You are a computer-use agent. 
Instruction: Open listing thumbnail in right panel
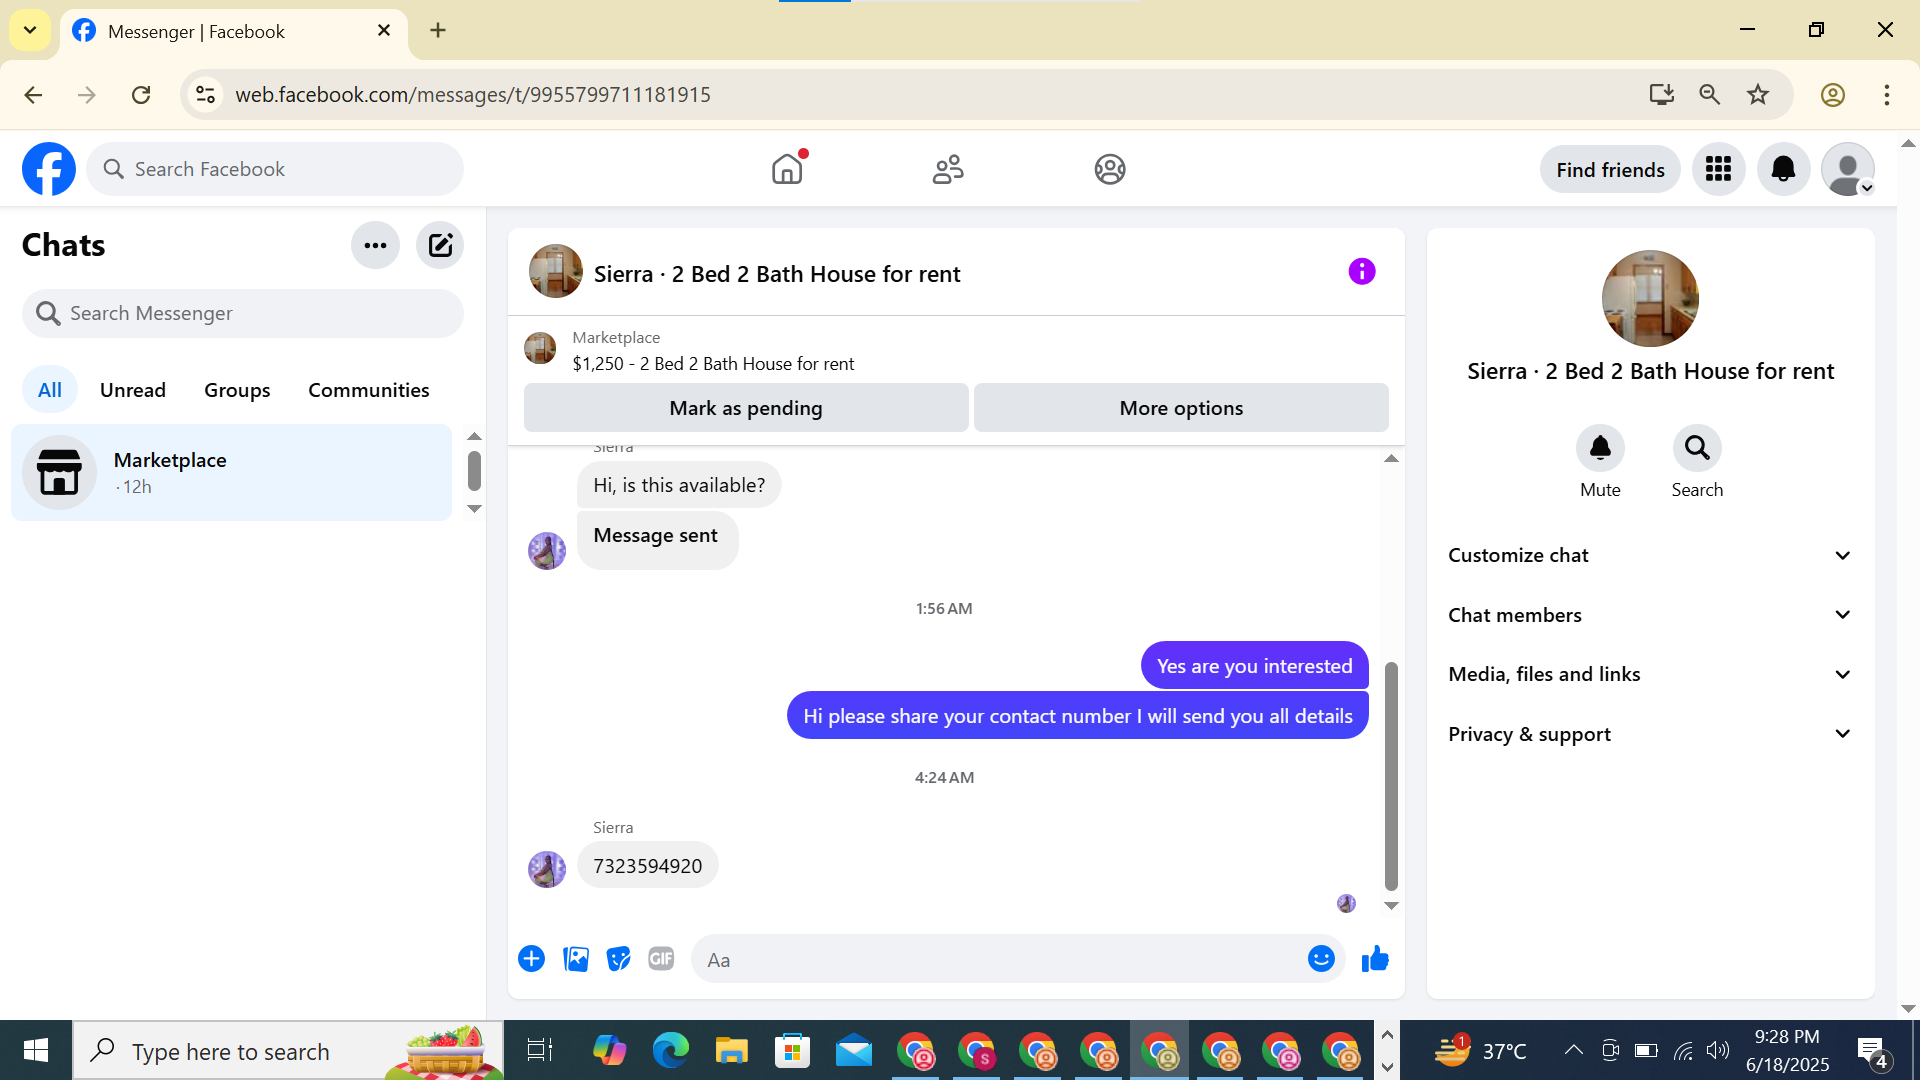[x=1650, y=298]
